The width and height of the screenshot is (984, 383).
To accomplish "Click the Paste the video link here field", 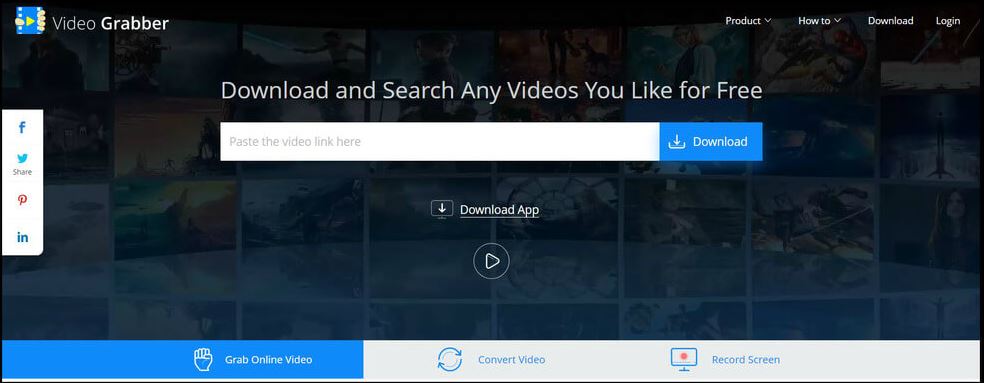I will [440, 142].
